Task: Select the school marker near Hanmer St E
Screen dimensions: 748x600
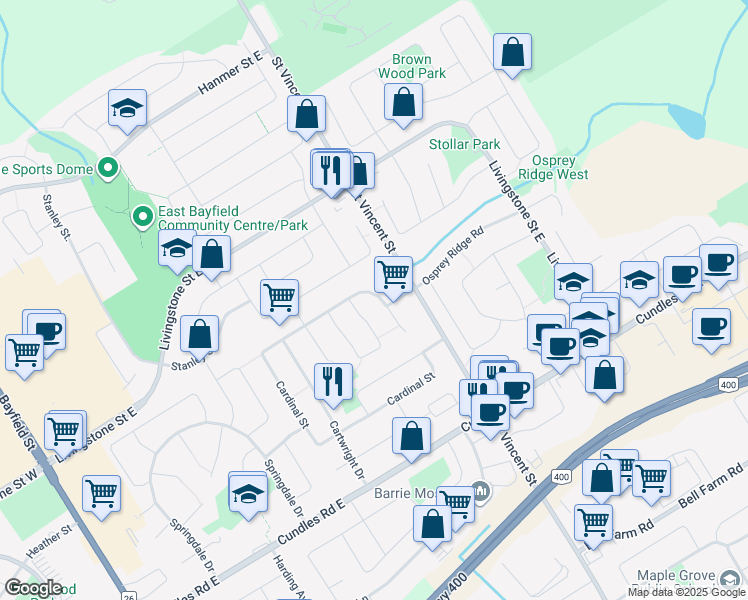Action: click(127, 109)
